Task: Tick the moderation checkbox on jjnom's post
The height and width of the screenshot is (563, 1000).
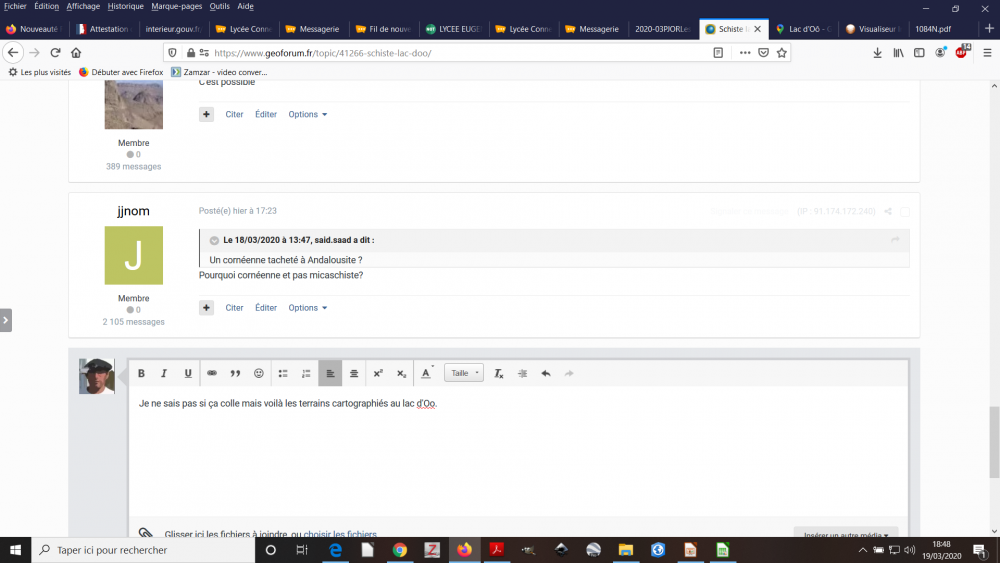Action: (904, 212)
